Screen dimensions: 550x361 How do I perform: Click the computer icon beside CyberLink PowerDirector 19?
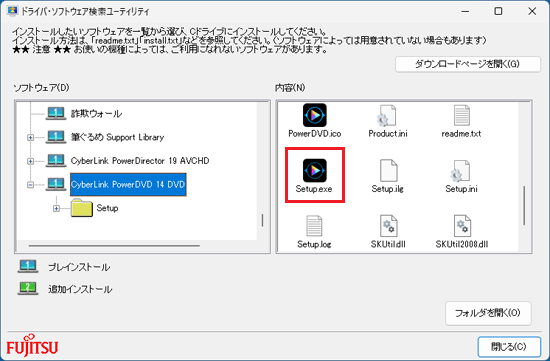click(56, 161)
